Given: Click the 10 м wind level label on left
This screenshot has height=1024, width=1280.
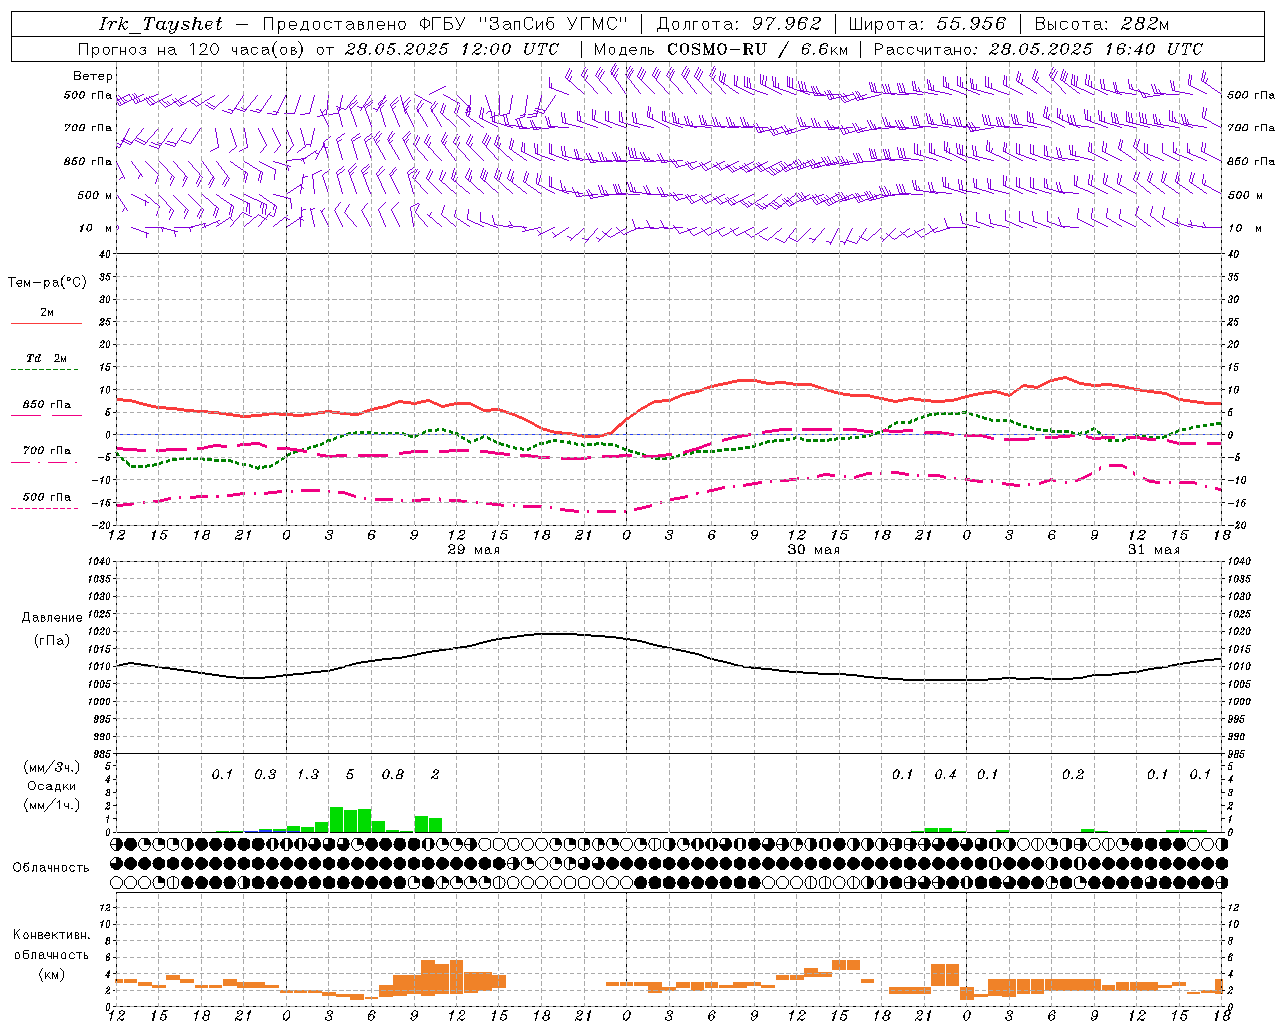Looking at the screenshot, I should tap(95, 228).
